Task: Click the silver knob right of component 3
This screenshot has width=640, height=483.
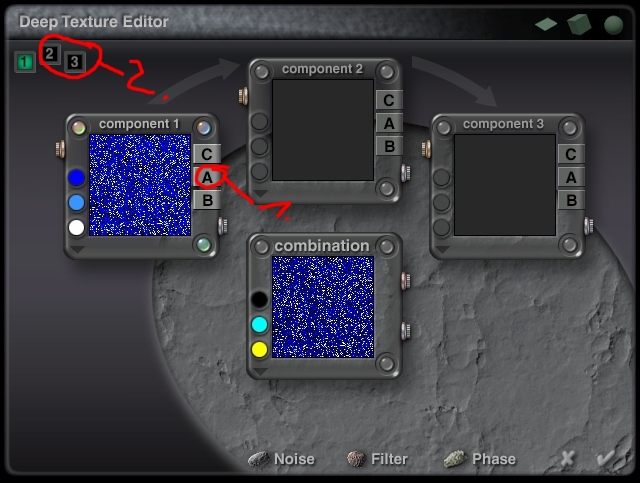Action: 589,226
